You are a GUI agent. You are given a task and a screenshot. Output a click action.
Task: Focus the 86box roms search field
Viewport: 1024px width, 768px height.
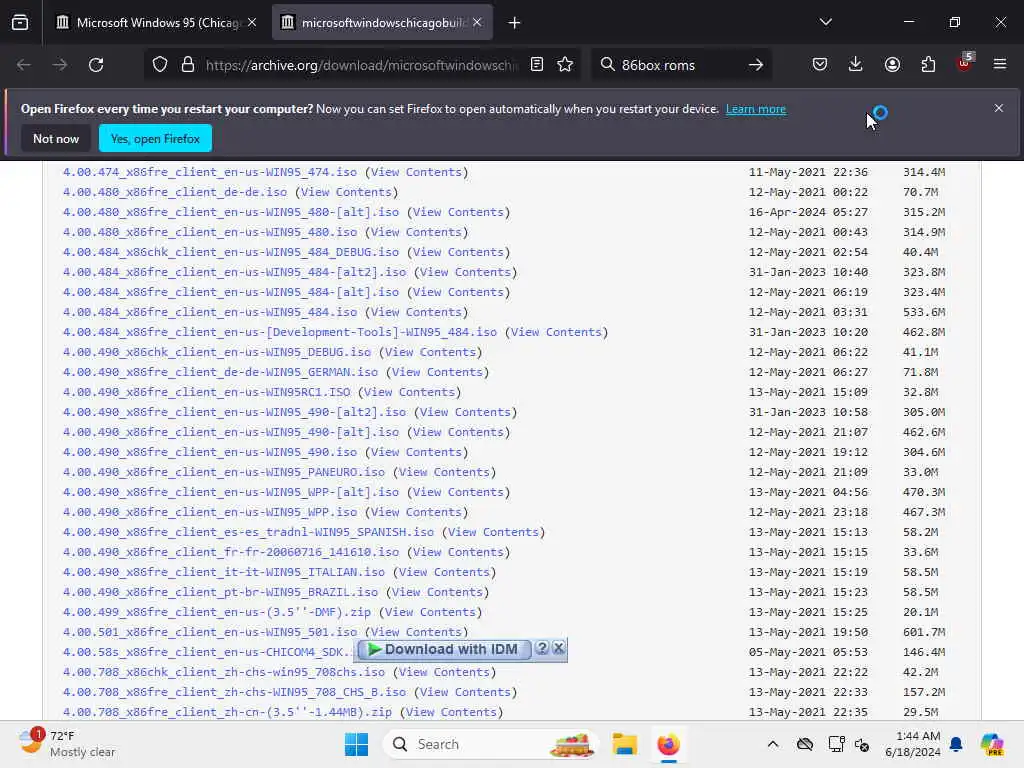pyautogui.click(x=679, y=65)
